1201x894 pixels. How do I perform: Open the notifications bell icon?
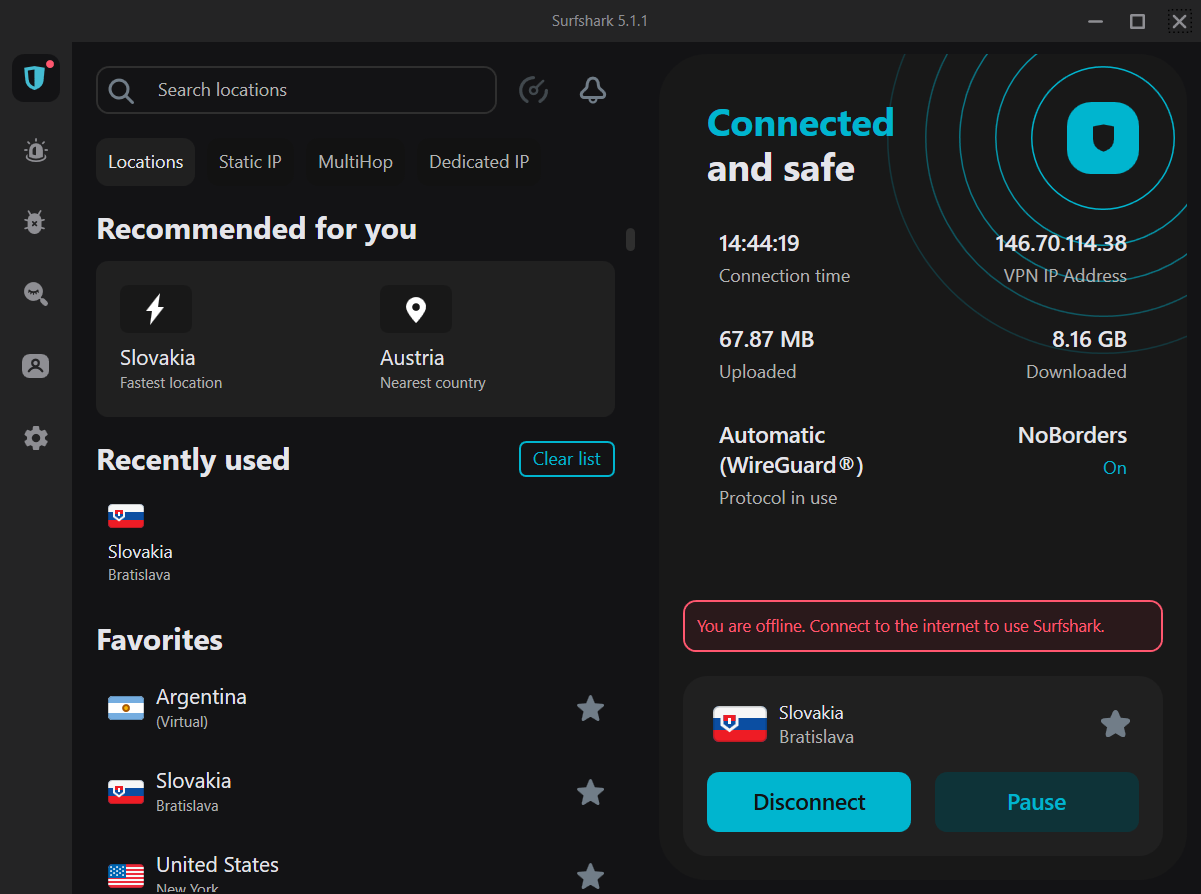click(x=593, y=91)
